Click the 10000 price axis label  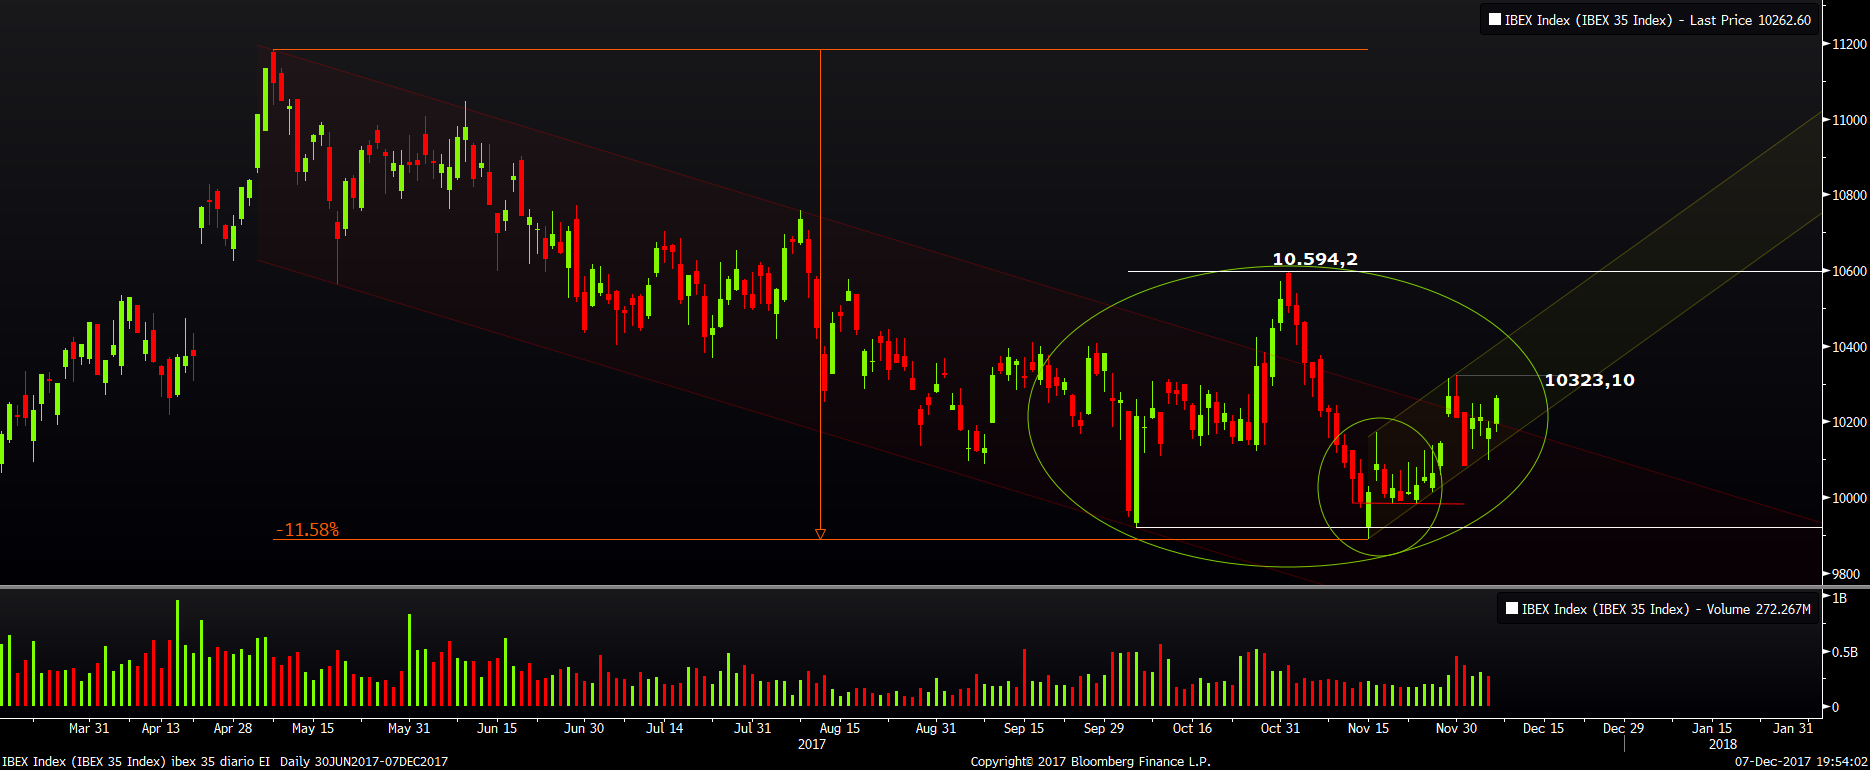pos(1849,498)
